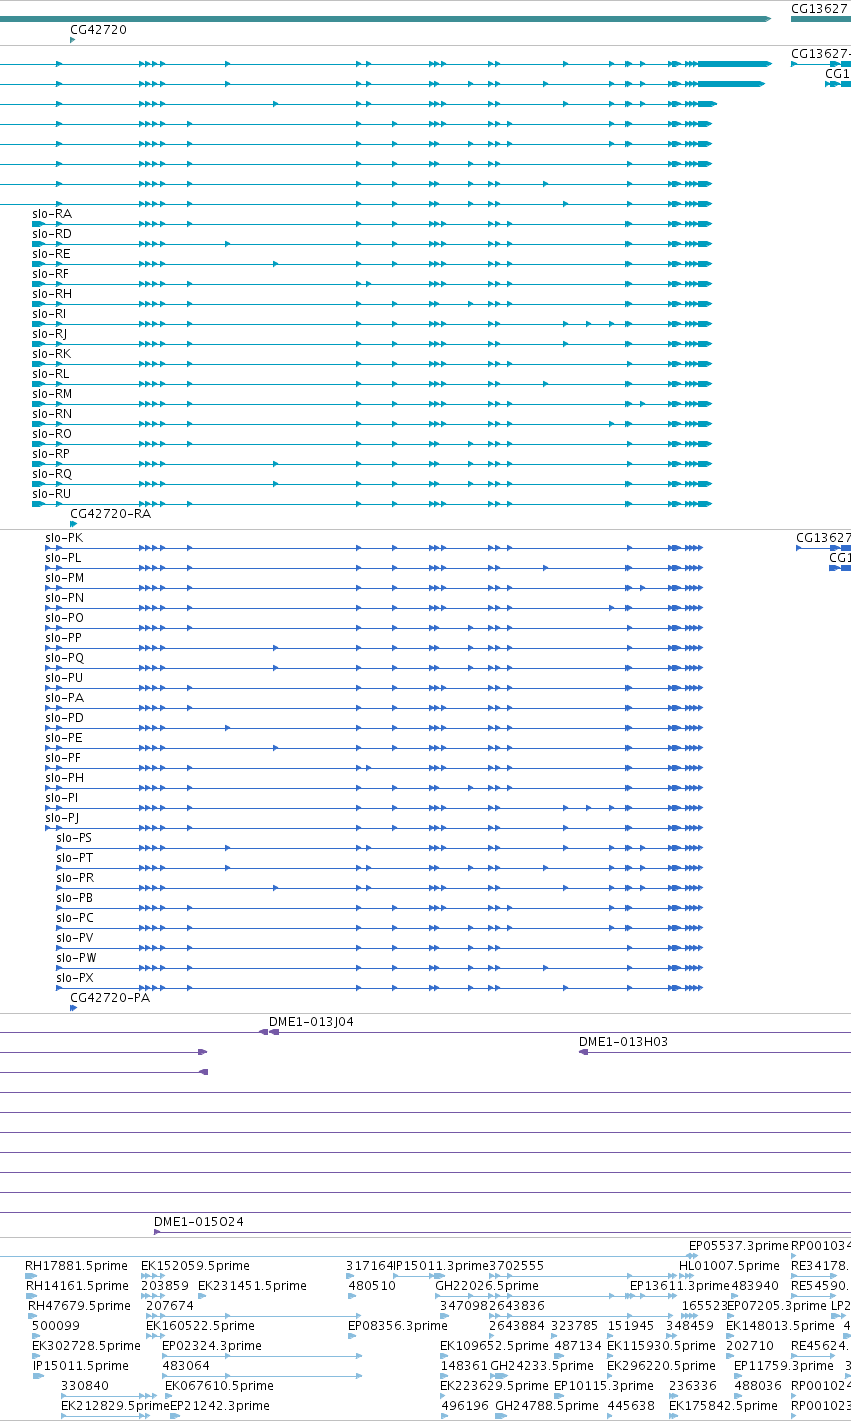The height and width of the screenshot is (1421, 851).
Task: Select the IP15011.5prime EST label
Action: click(81, 1366)
